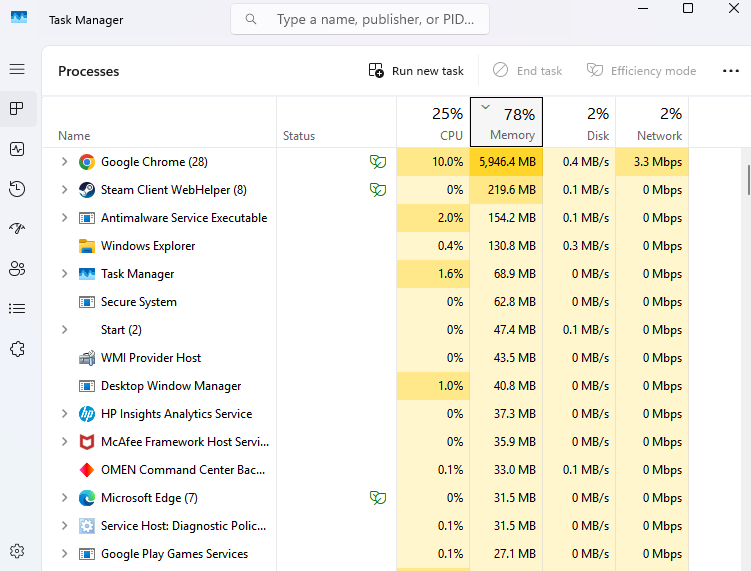Open the three-dot more options menu
This screenshot has height=571, width=751.
point(730,71)
